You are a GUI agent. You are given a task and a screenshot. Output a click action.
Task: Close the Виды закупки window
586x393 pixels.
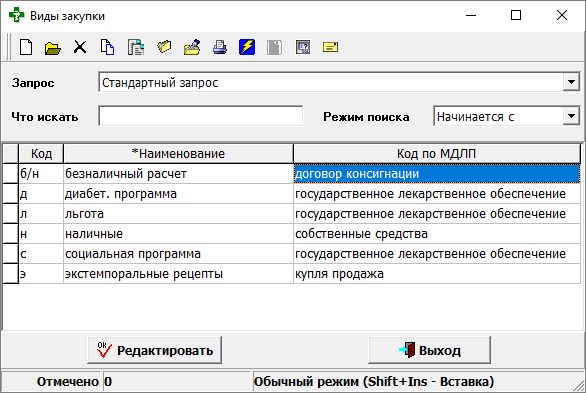pos(562,15)
